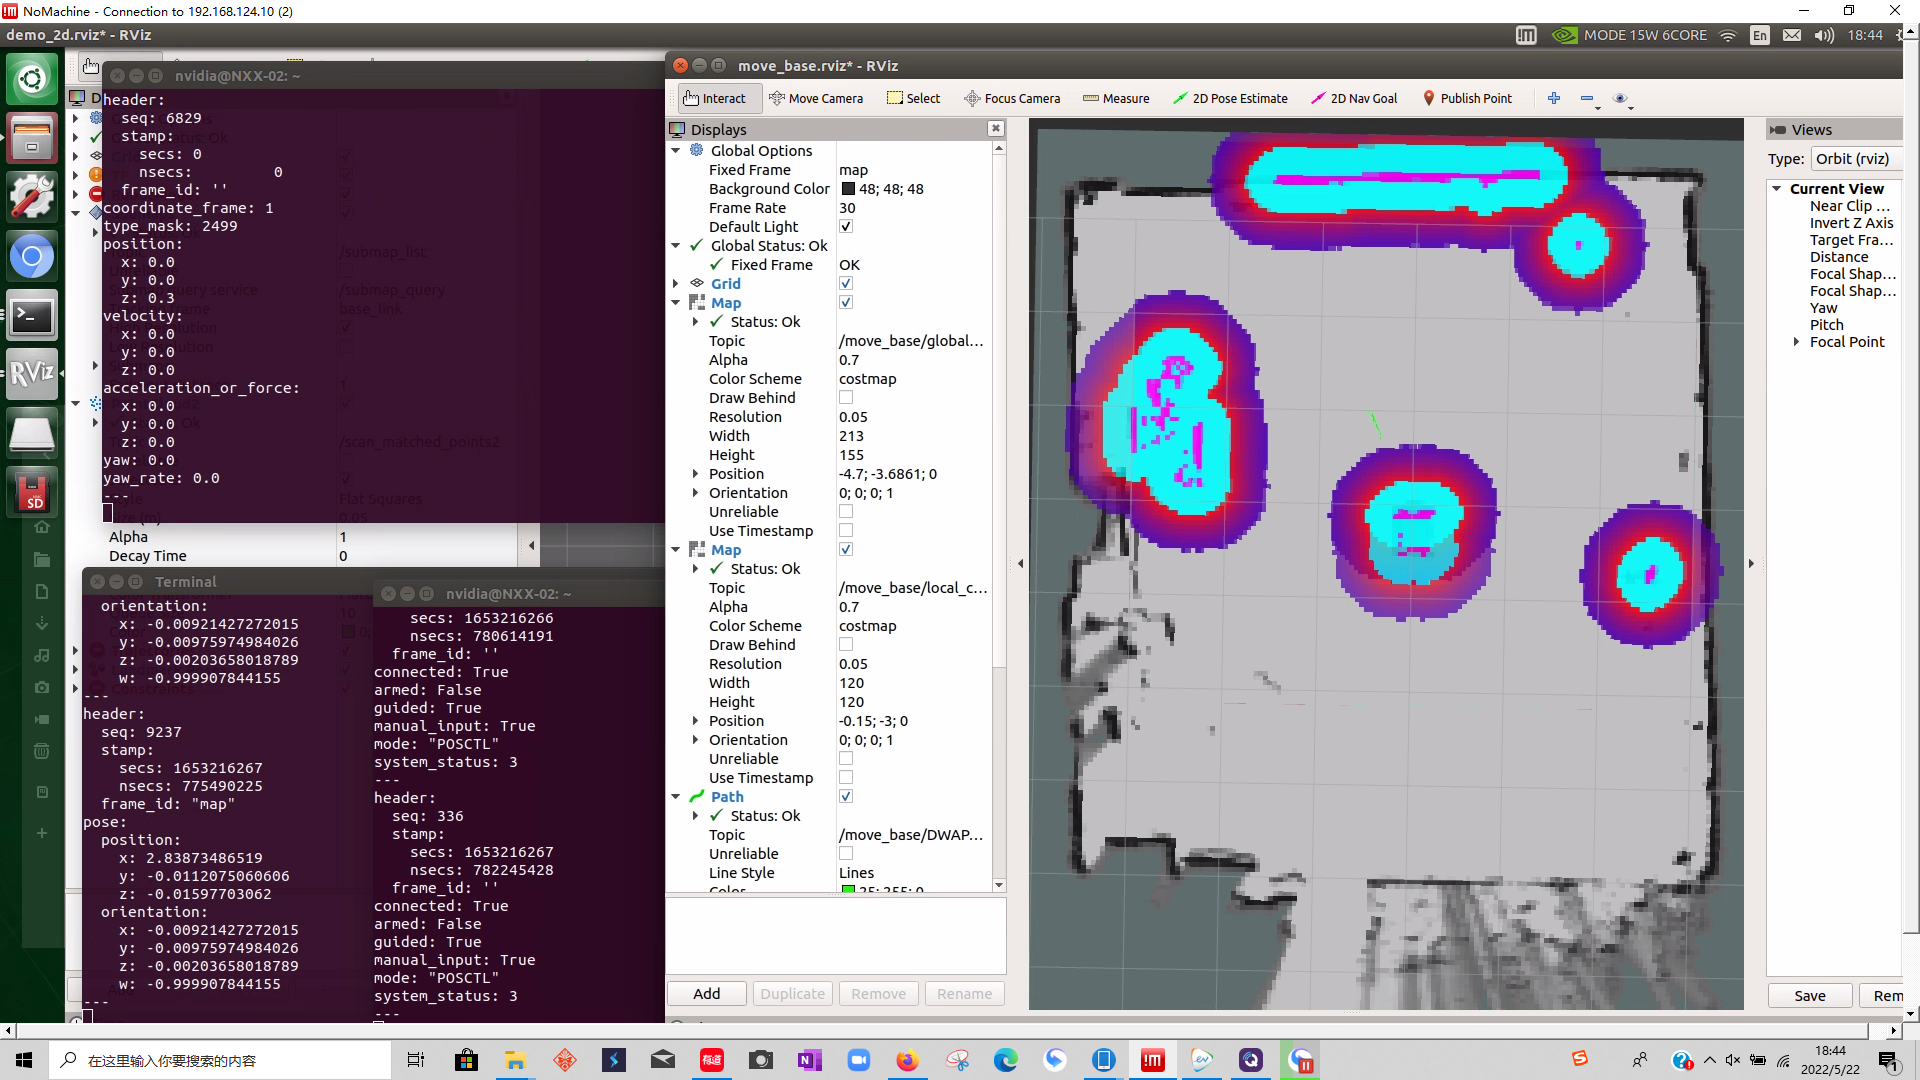Close the Displays panel
Image resolution: width=1920 pixels, height=1080 pixels.
pyautogui.click(x=996, y=128)
